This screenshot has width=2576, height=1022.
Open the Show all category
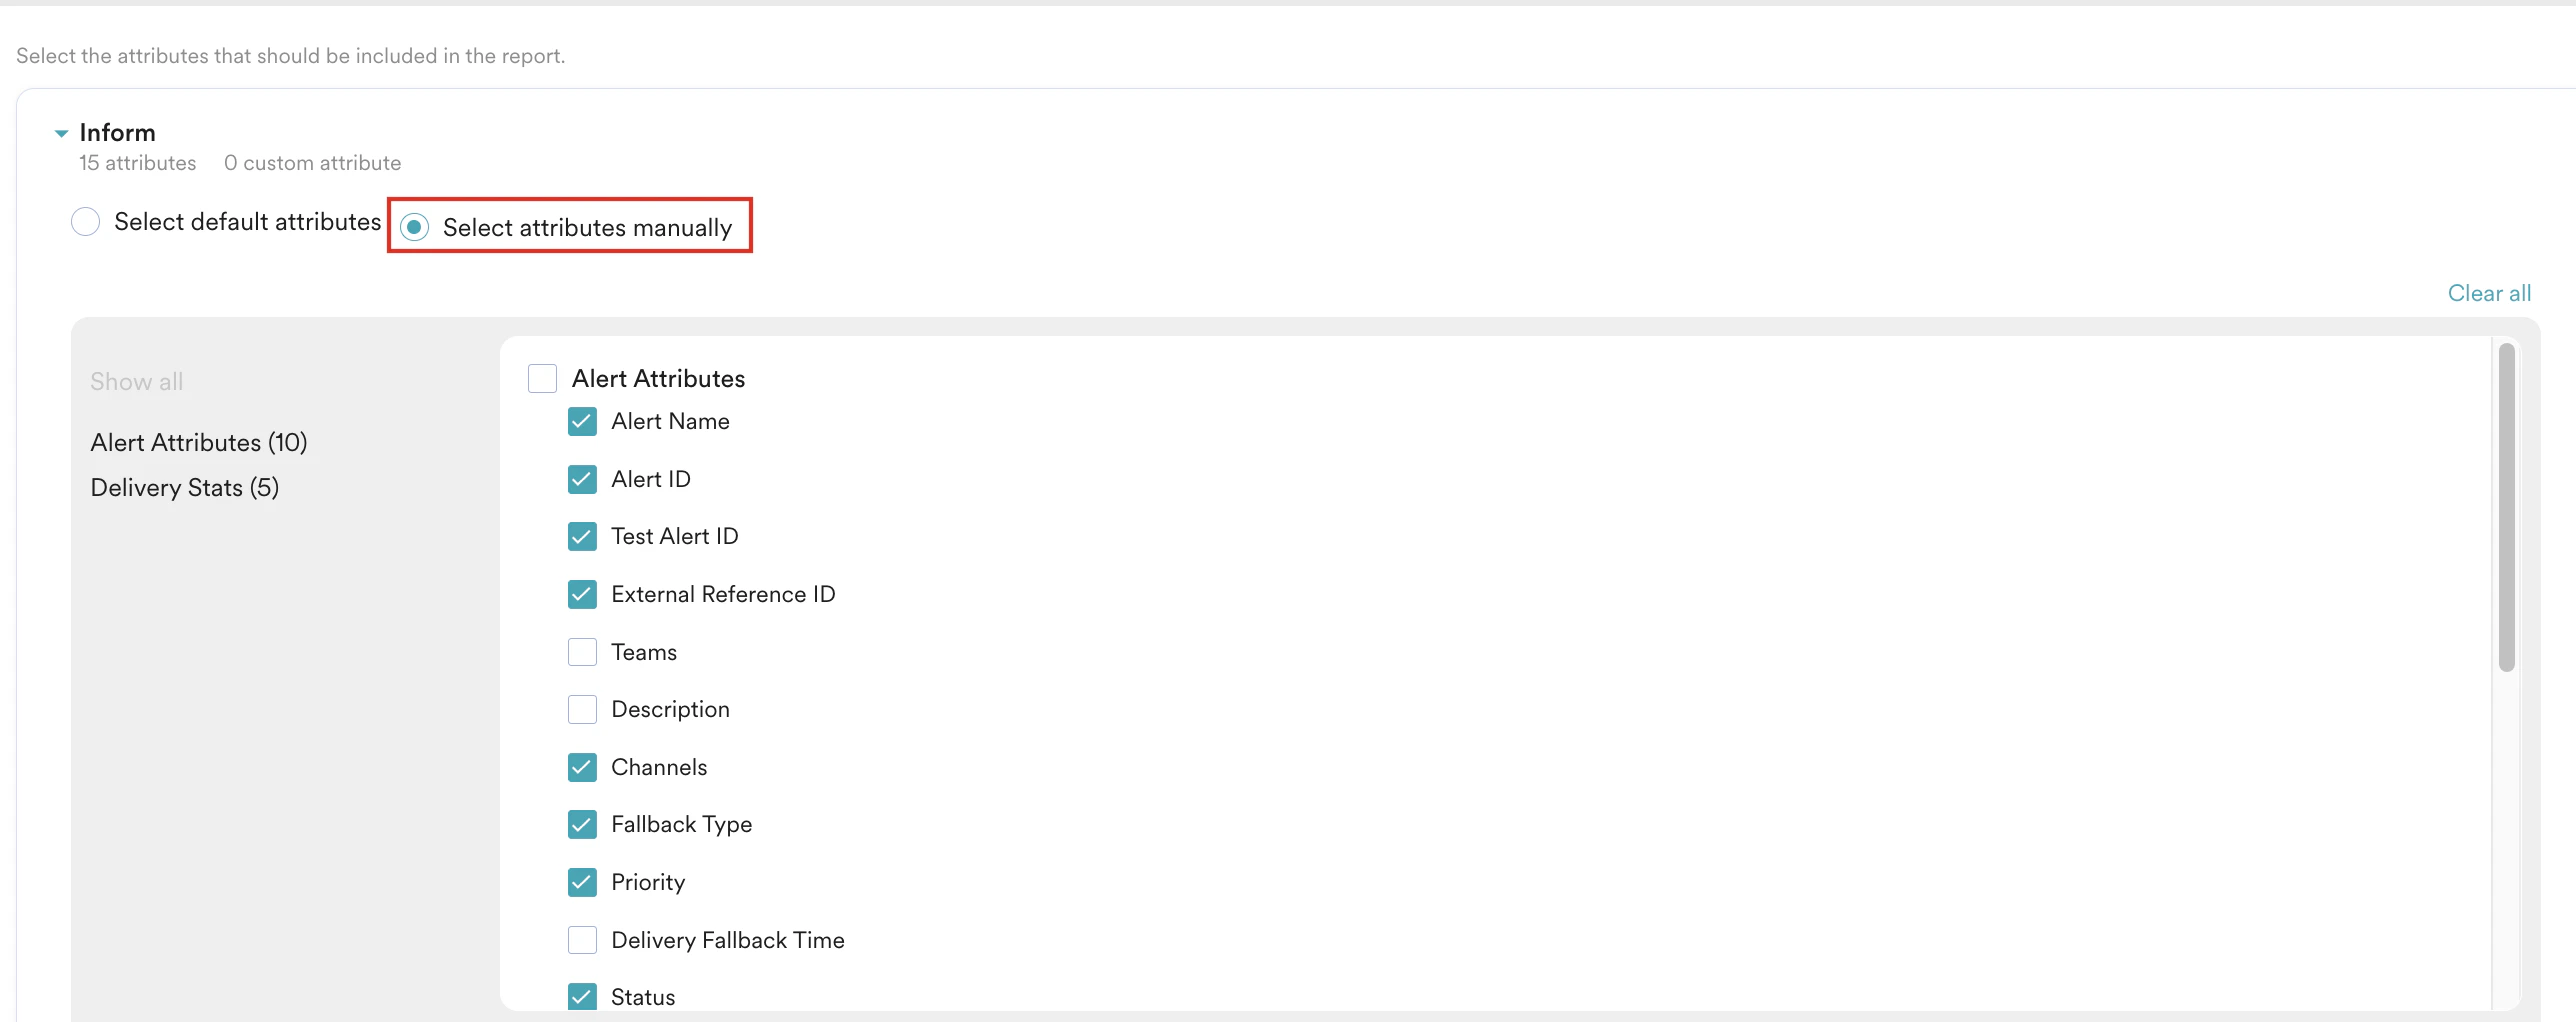(x=136, y=381)
